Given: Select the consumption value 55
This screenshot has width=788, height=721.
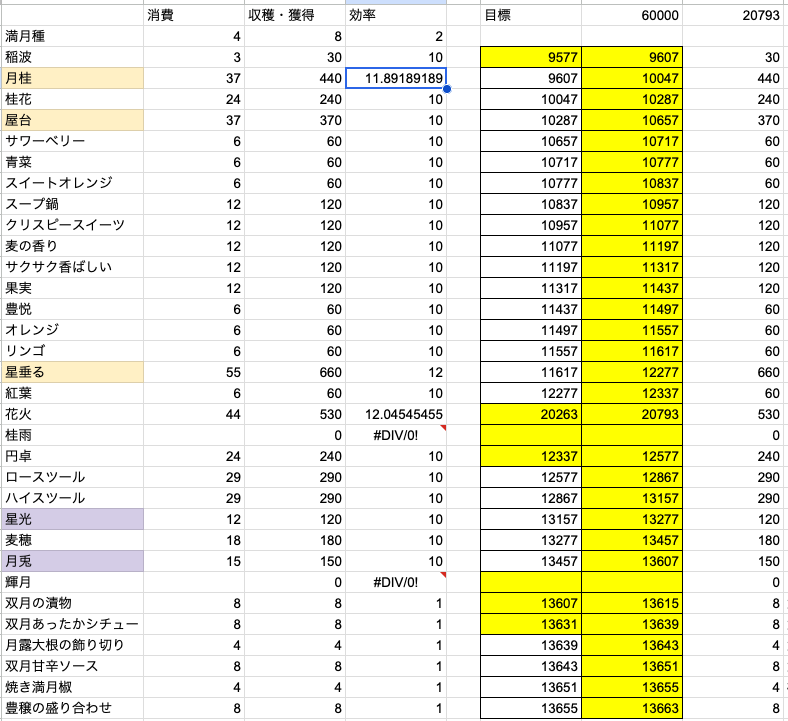Looking at the screenshot, I should (194, 372).
